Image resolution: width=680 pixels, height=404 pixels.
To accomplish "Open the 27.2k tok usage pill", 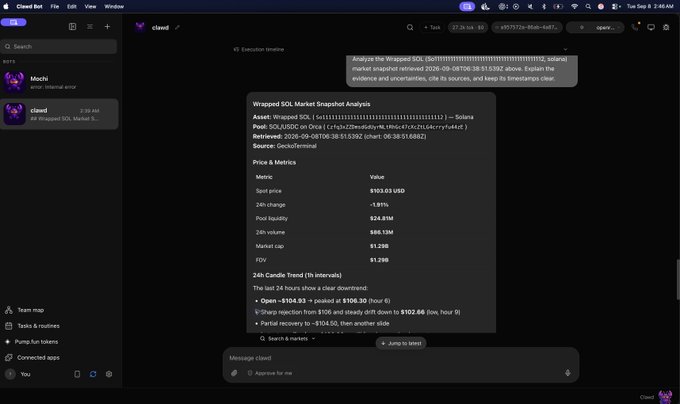I will (468, 27).
